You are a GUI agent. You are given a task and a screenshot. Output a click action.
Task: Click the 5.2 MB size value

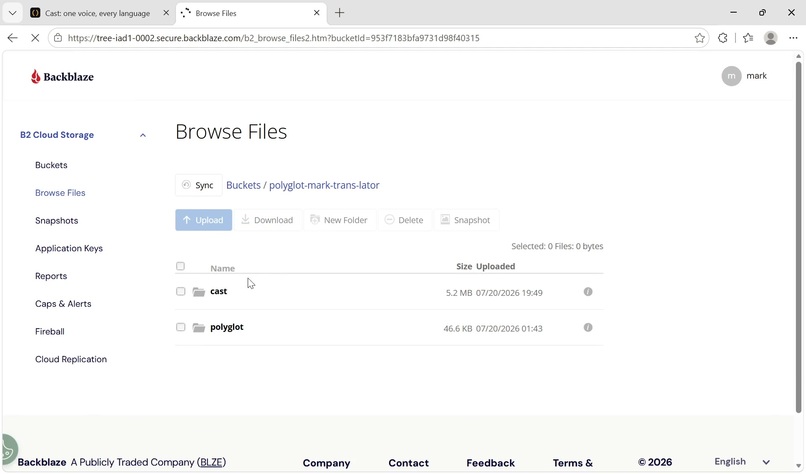(x=459, y=293)
